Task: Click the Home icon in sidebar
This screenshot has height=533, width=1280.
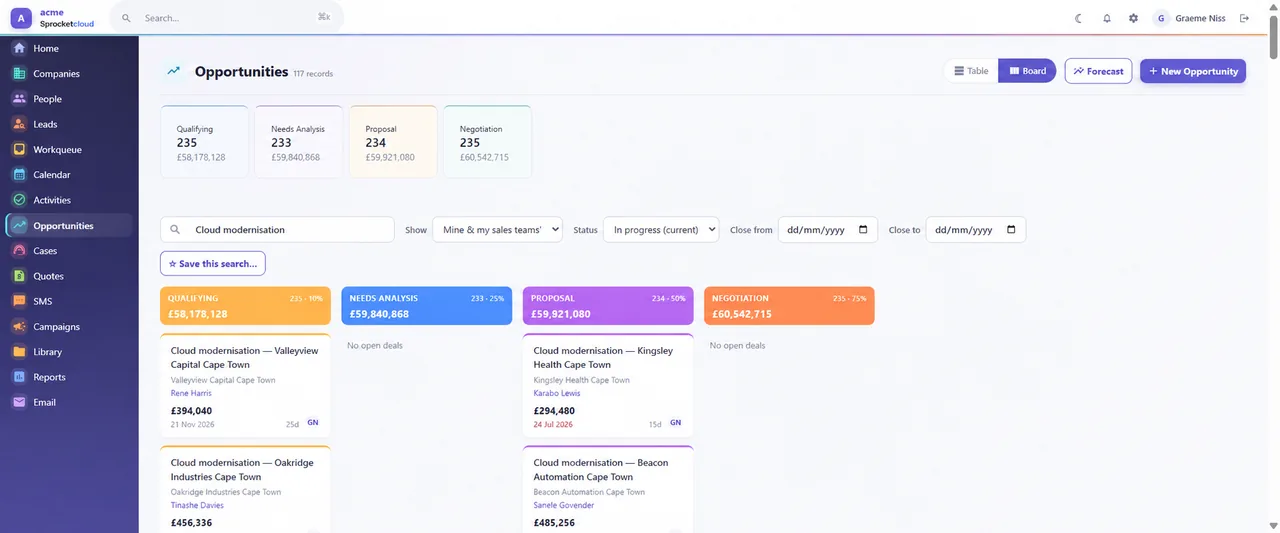Action: pos(19,48)
